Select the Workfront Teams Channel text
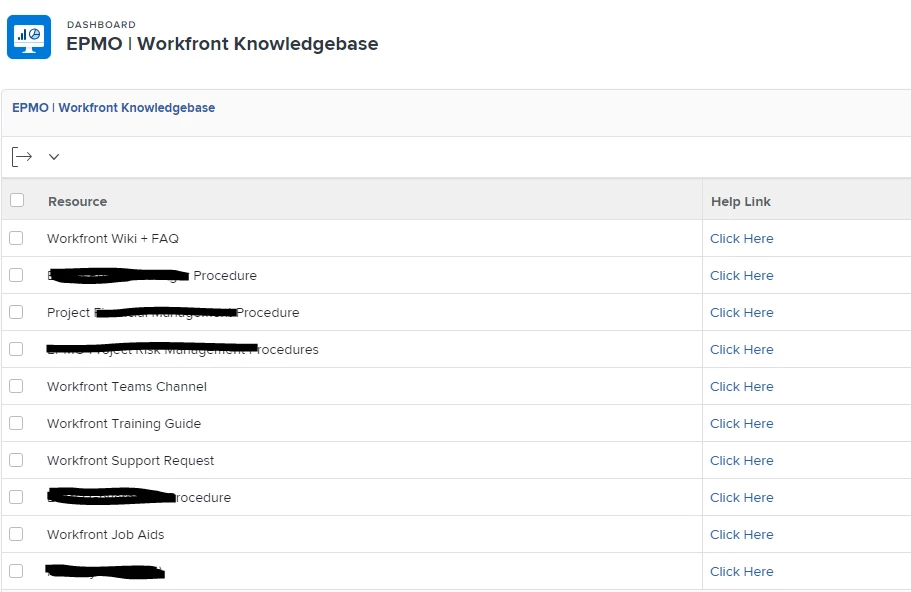 127,387
